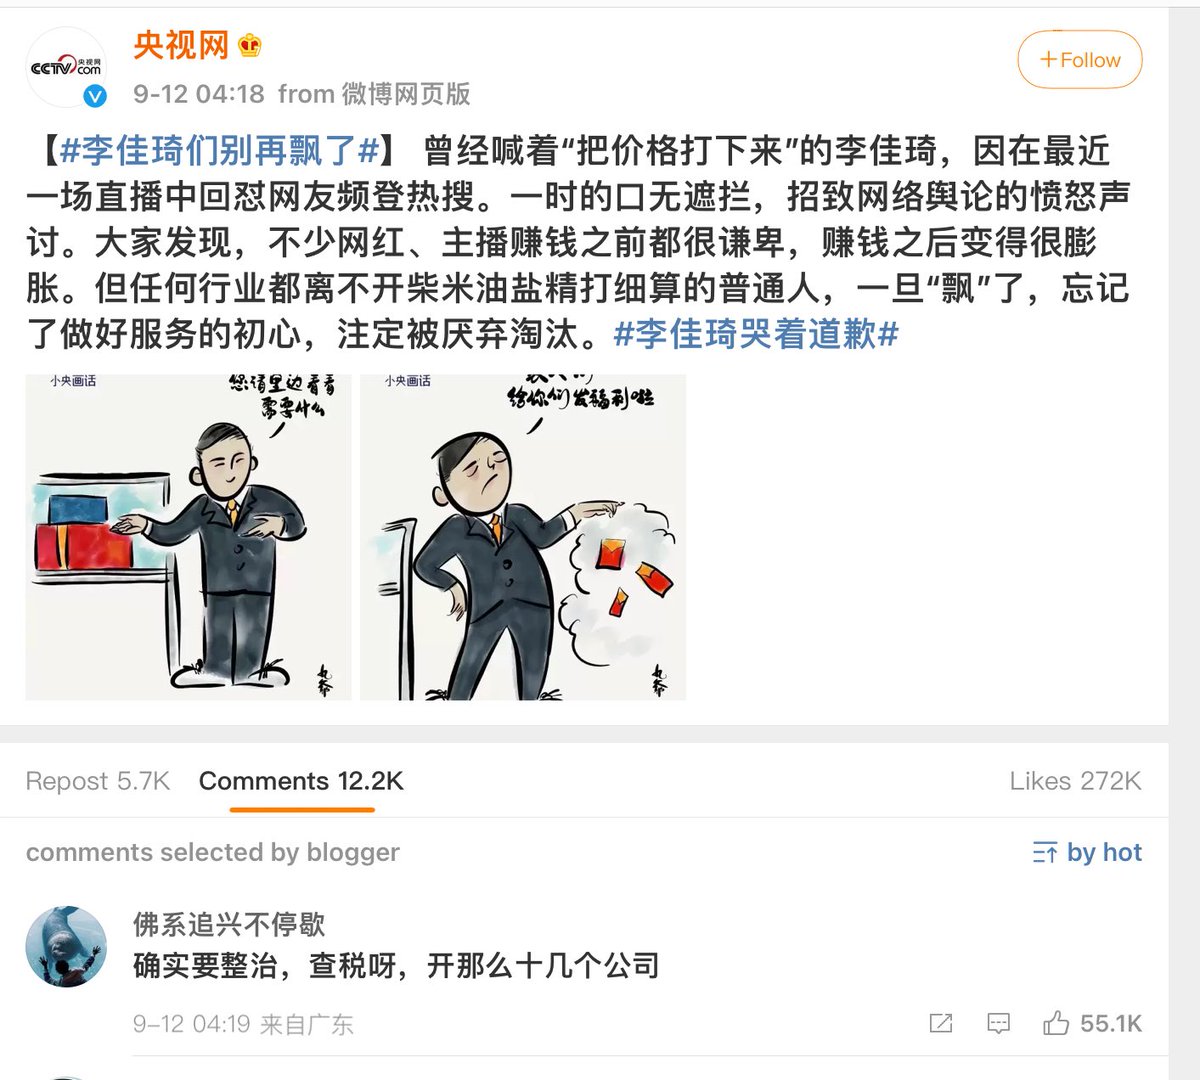
Task: Click the sort icon next to by hot
Action: 1044,852
